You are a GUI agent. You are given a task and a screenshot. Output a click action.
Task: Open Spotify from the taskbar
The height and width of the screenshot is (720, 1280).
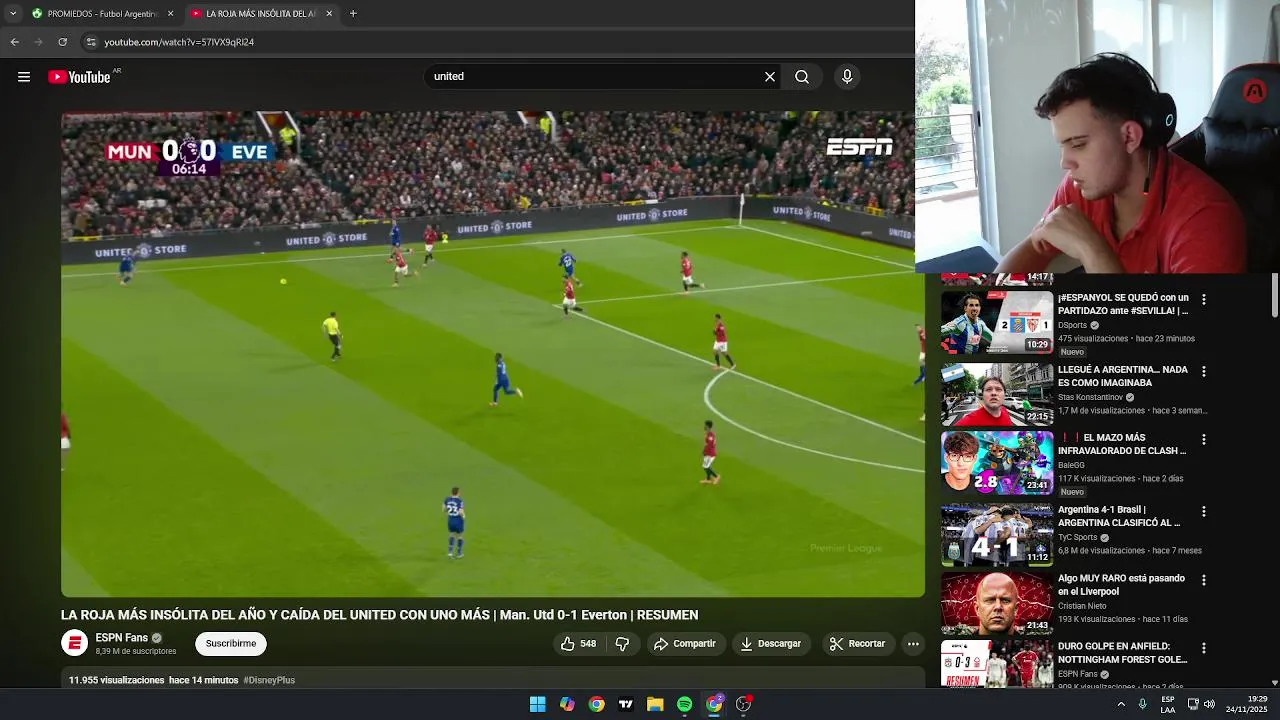tap(684, 704)
